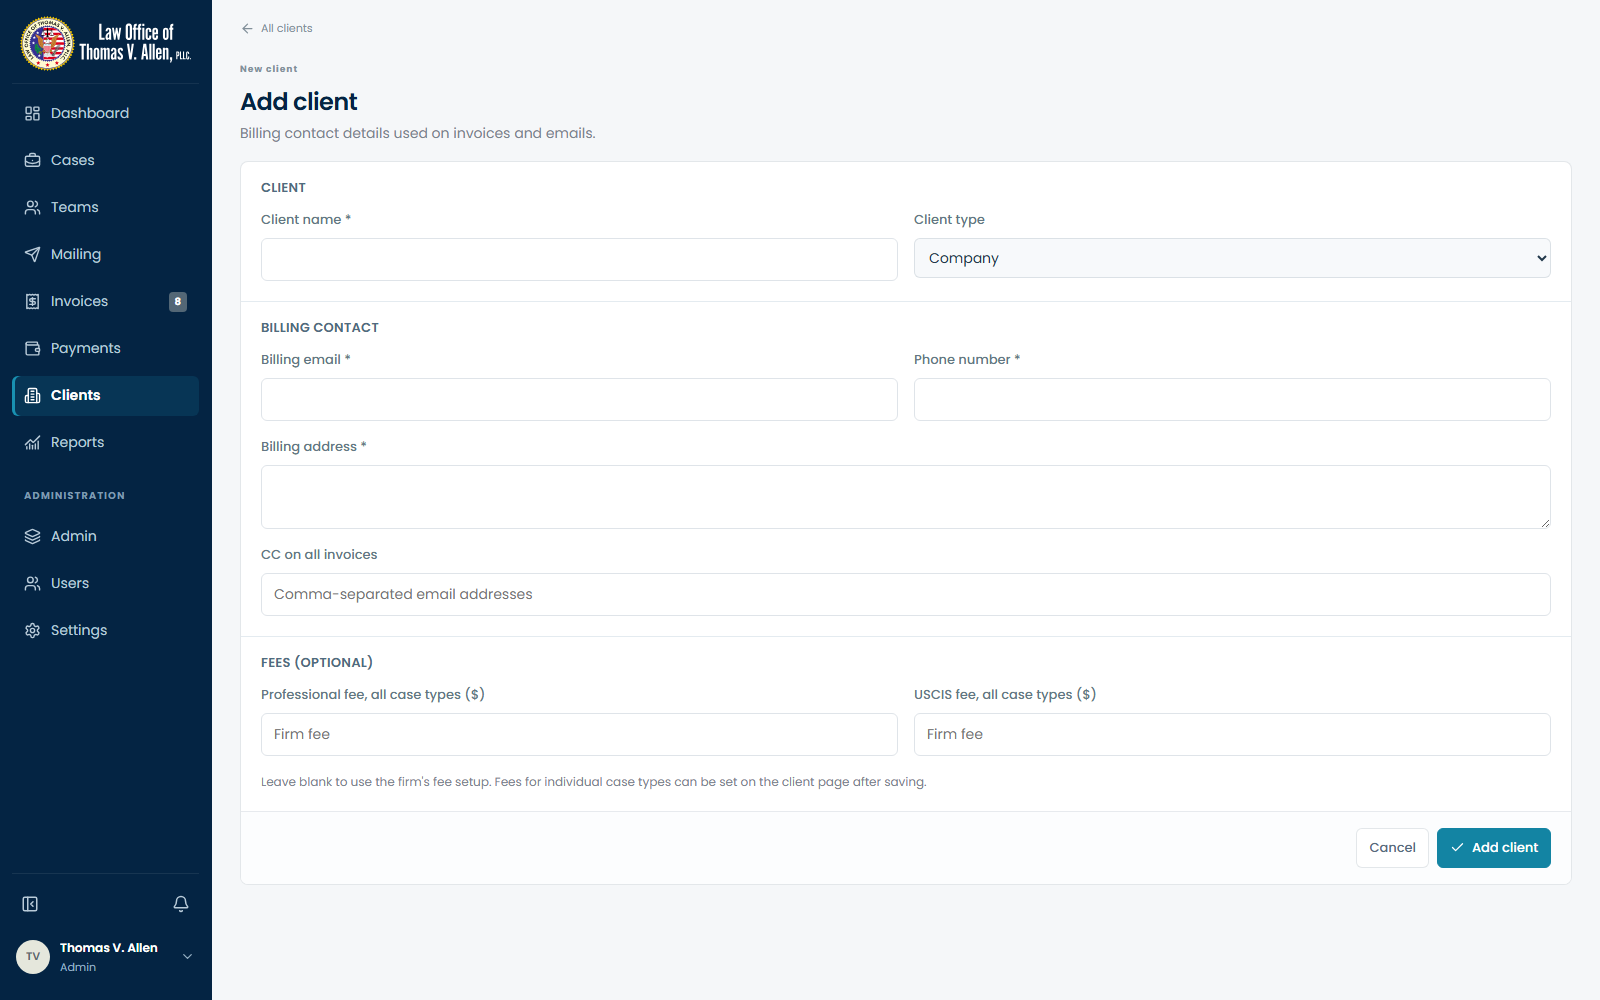
Task: Click the Billing email input
Action: (579, 399)
